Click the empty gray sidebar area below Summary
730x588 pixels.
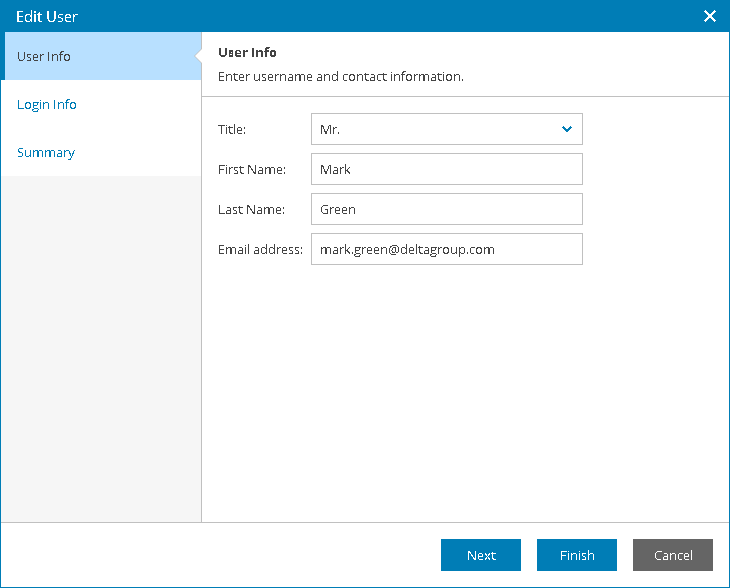[101, 349]
